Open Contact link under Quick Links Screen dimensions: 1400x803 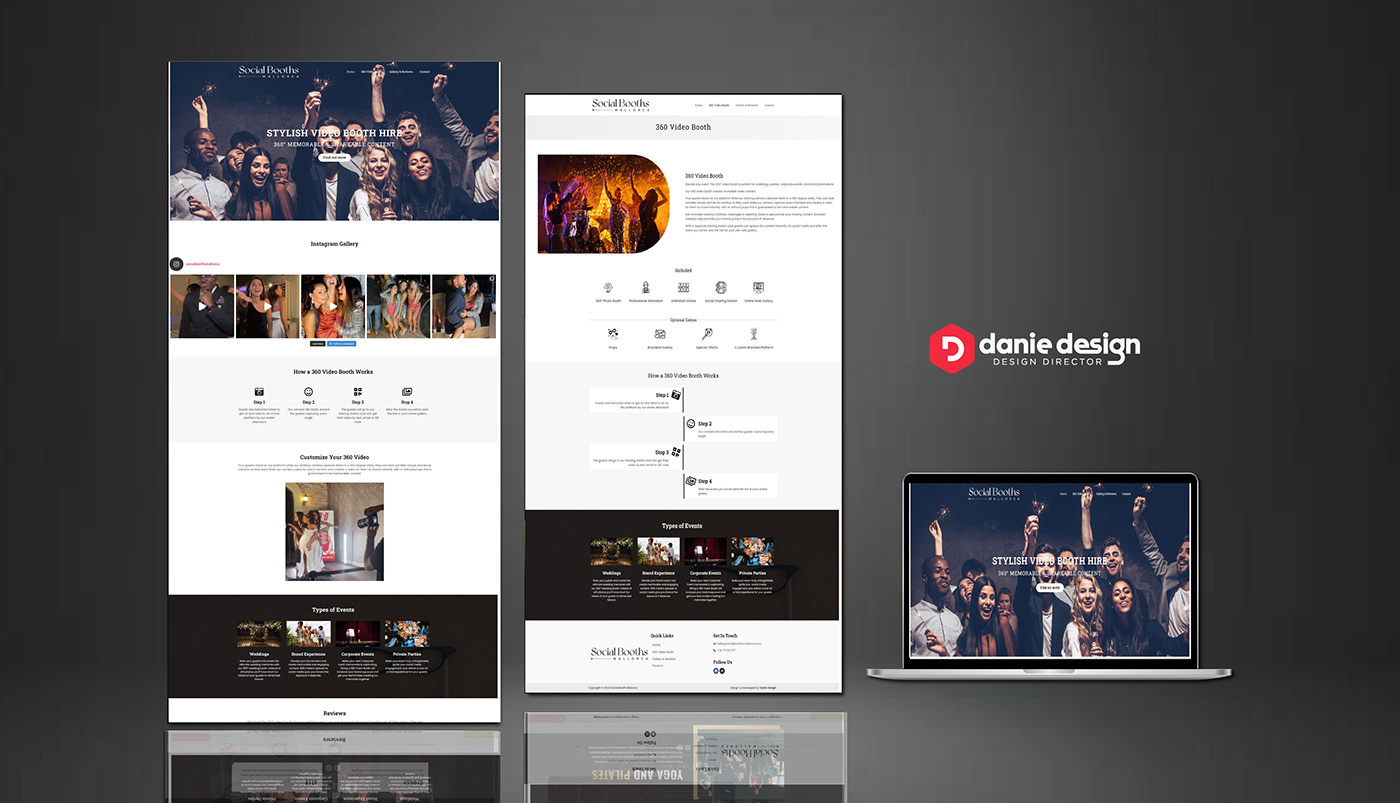coord(658,666)
